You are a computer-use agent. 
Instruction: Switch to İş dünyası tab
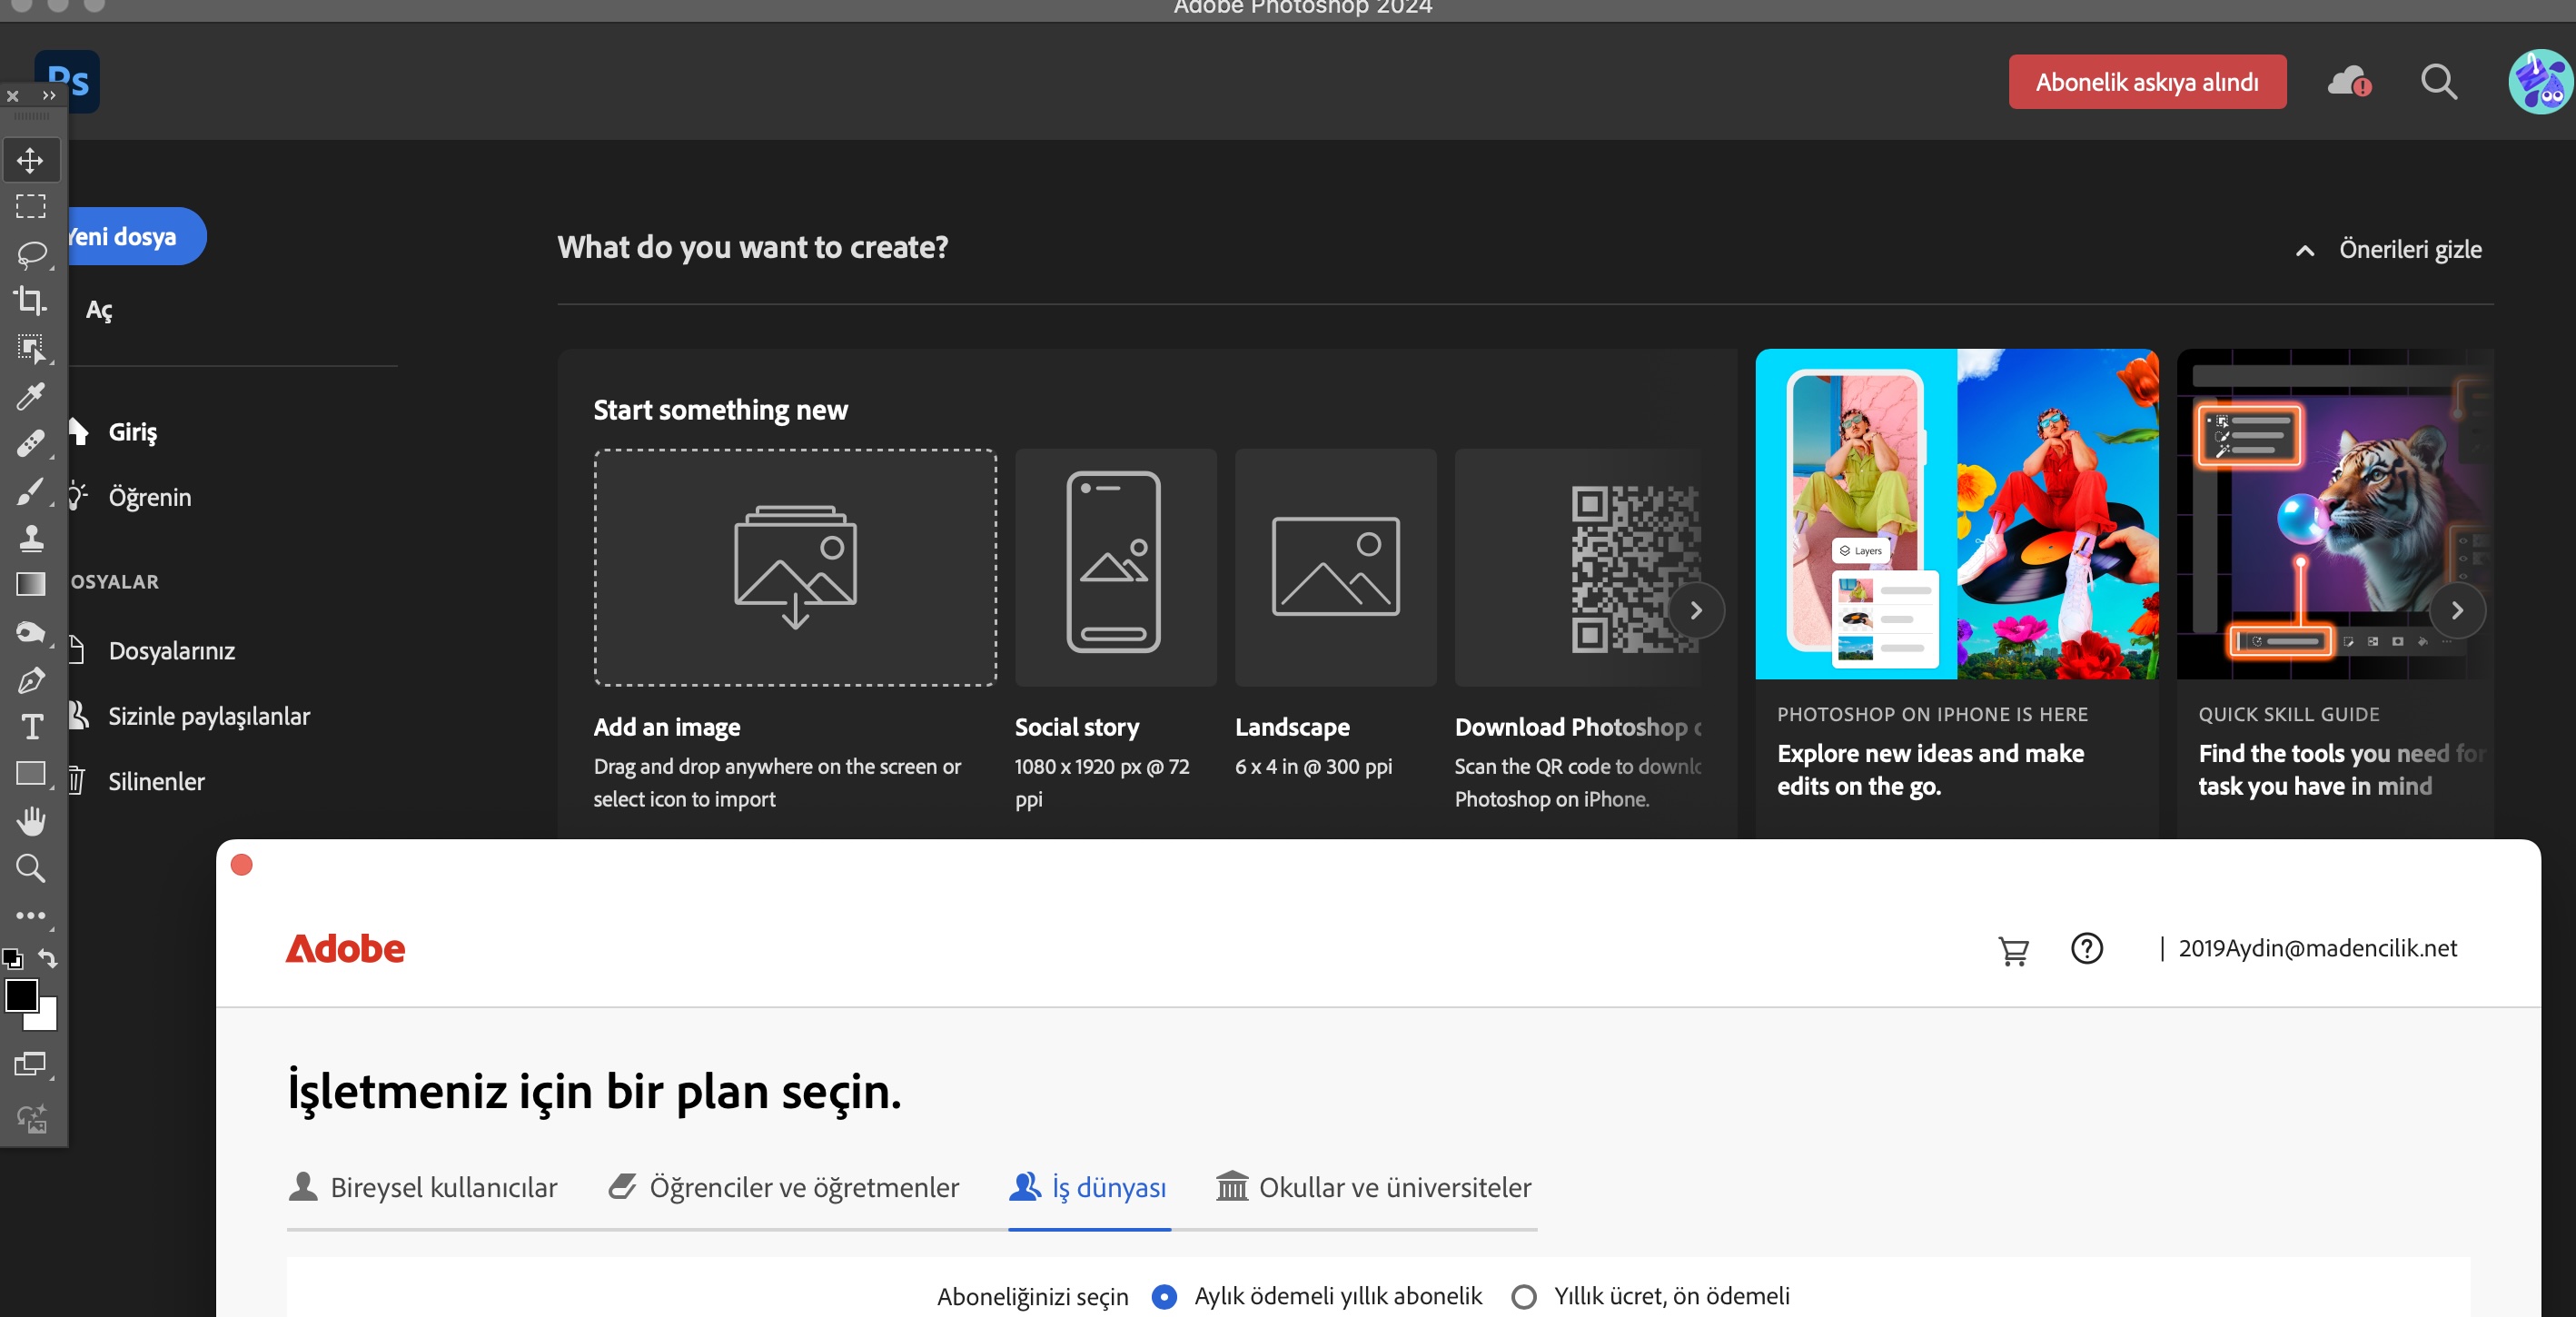tap(1088, 1187)
